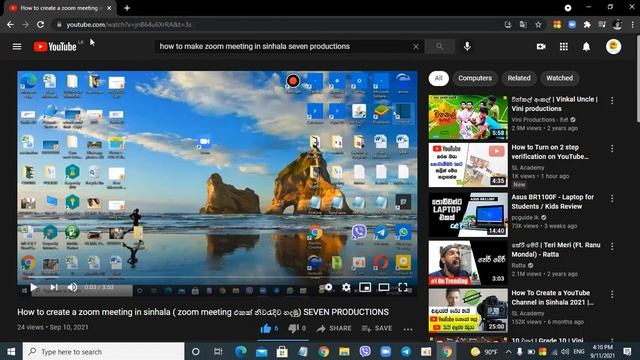Viewport: 640px width, 360px height.
Task: Open Viber from the taskbar
Action: click(x=365, y=351)
